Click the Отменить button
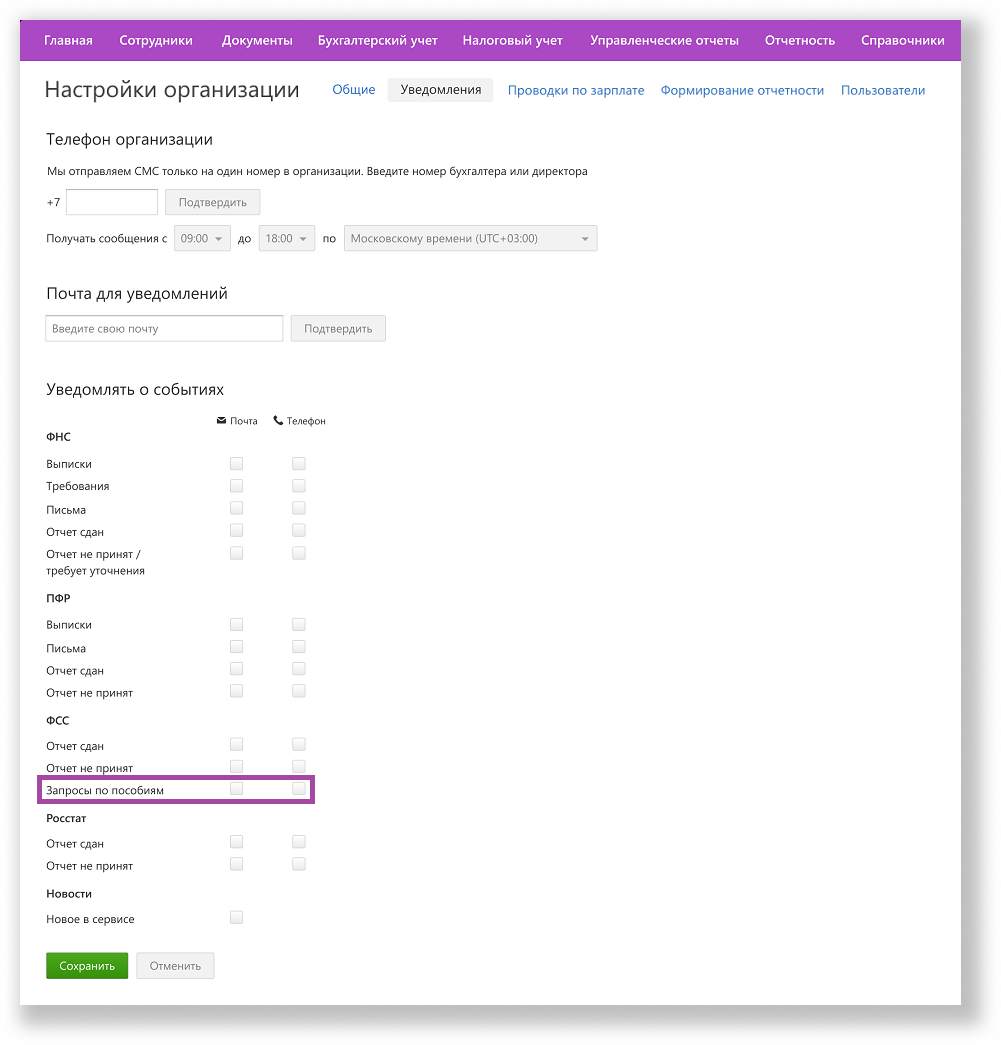Image resolution: width=1001 pixels, height=1045 pixels. tap(175, 966)
